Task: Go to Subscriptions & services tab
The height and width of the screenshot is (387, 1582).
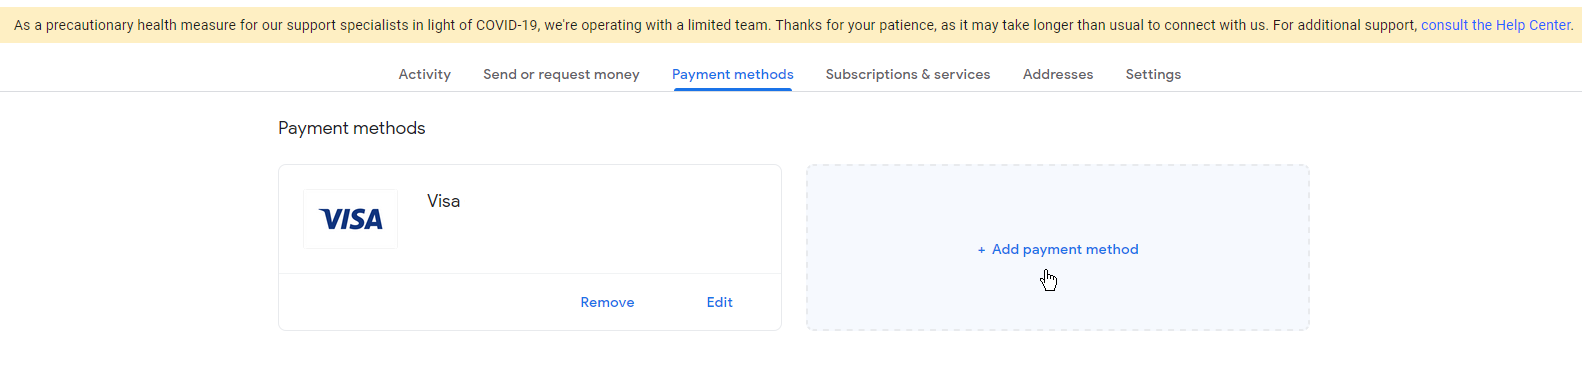Action: tap(908, 74)
